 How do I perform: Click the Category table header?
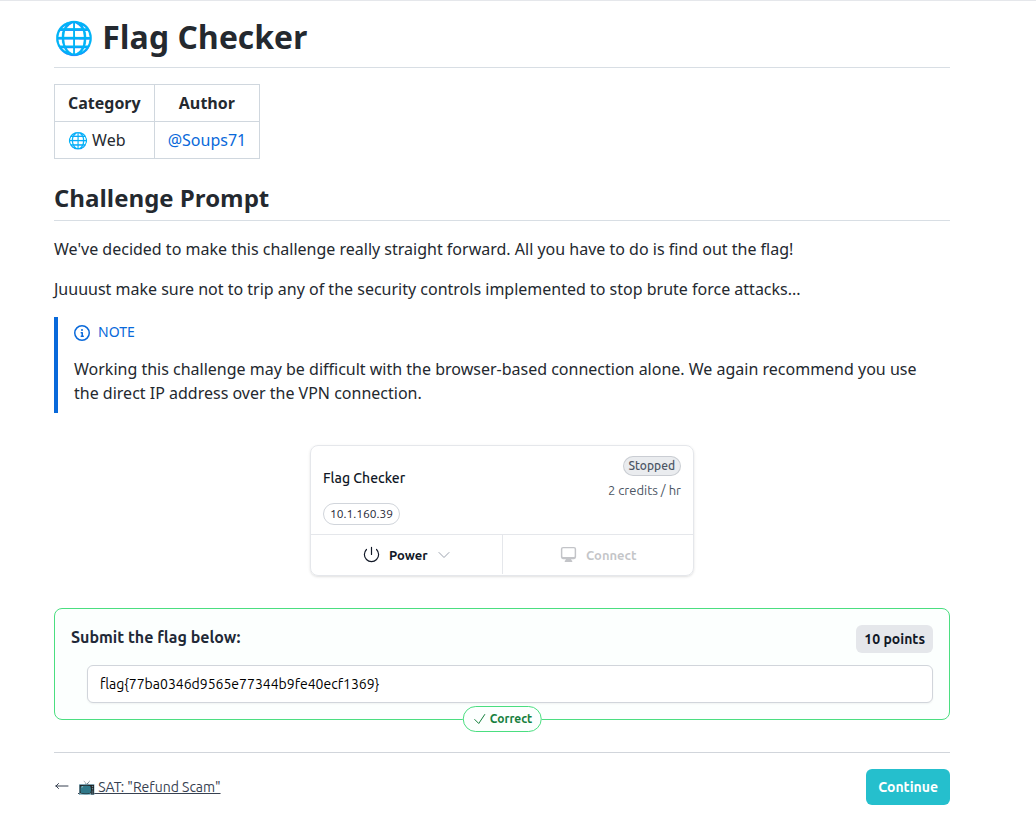[x=104, y=103]
